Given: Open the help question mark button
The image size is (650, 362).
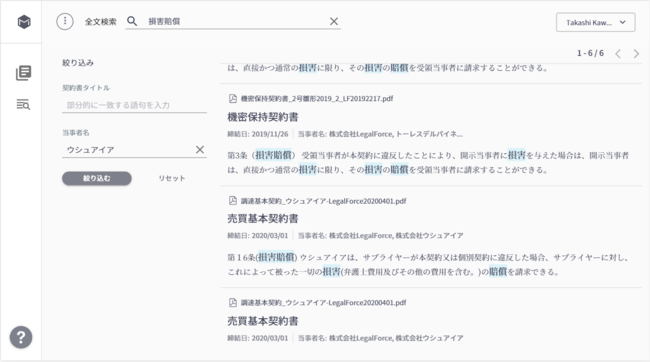Looking at the screenshot, I should [21, 337].
